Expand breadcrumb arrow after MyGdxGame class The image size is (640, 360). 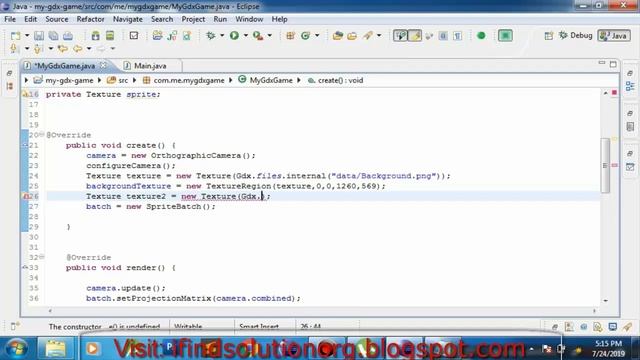[299, 80]
